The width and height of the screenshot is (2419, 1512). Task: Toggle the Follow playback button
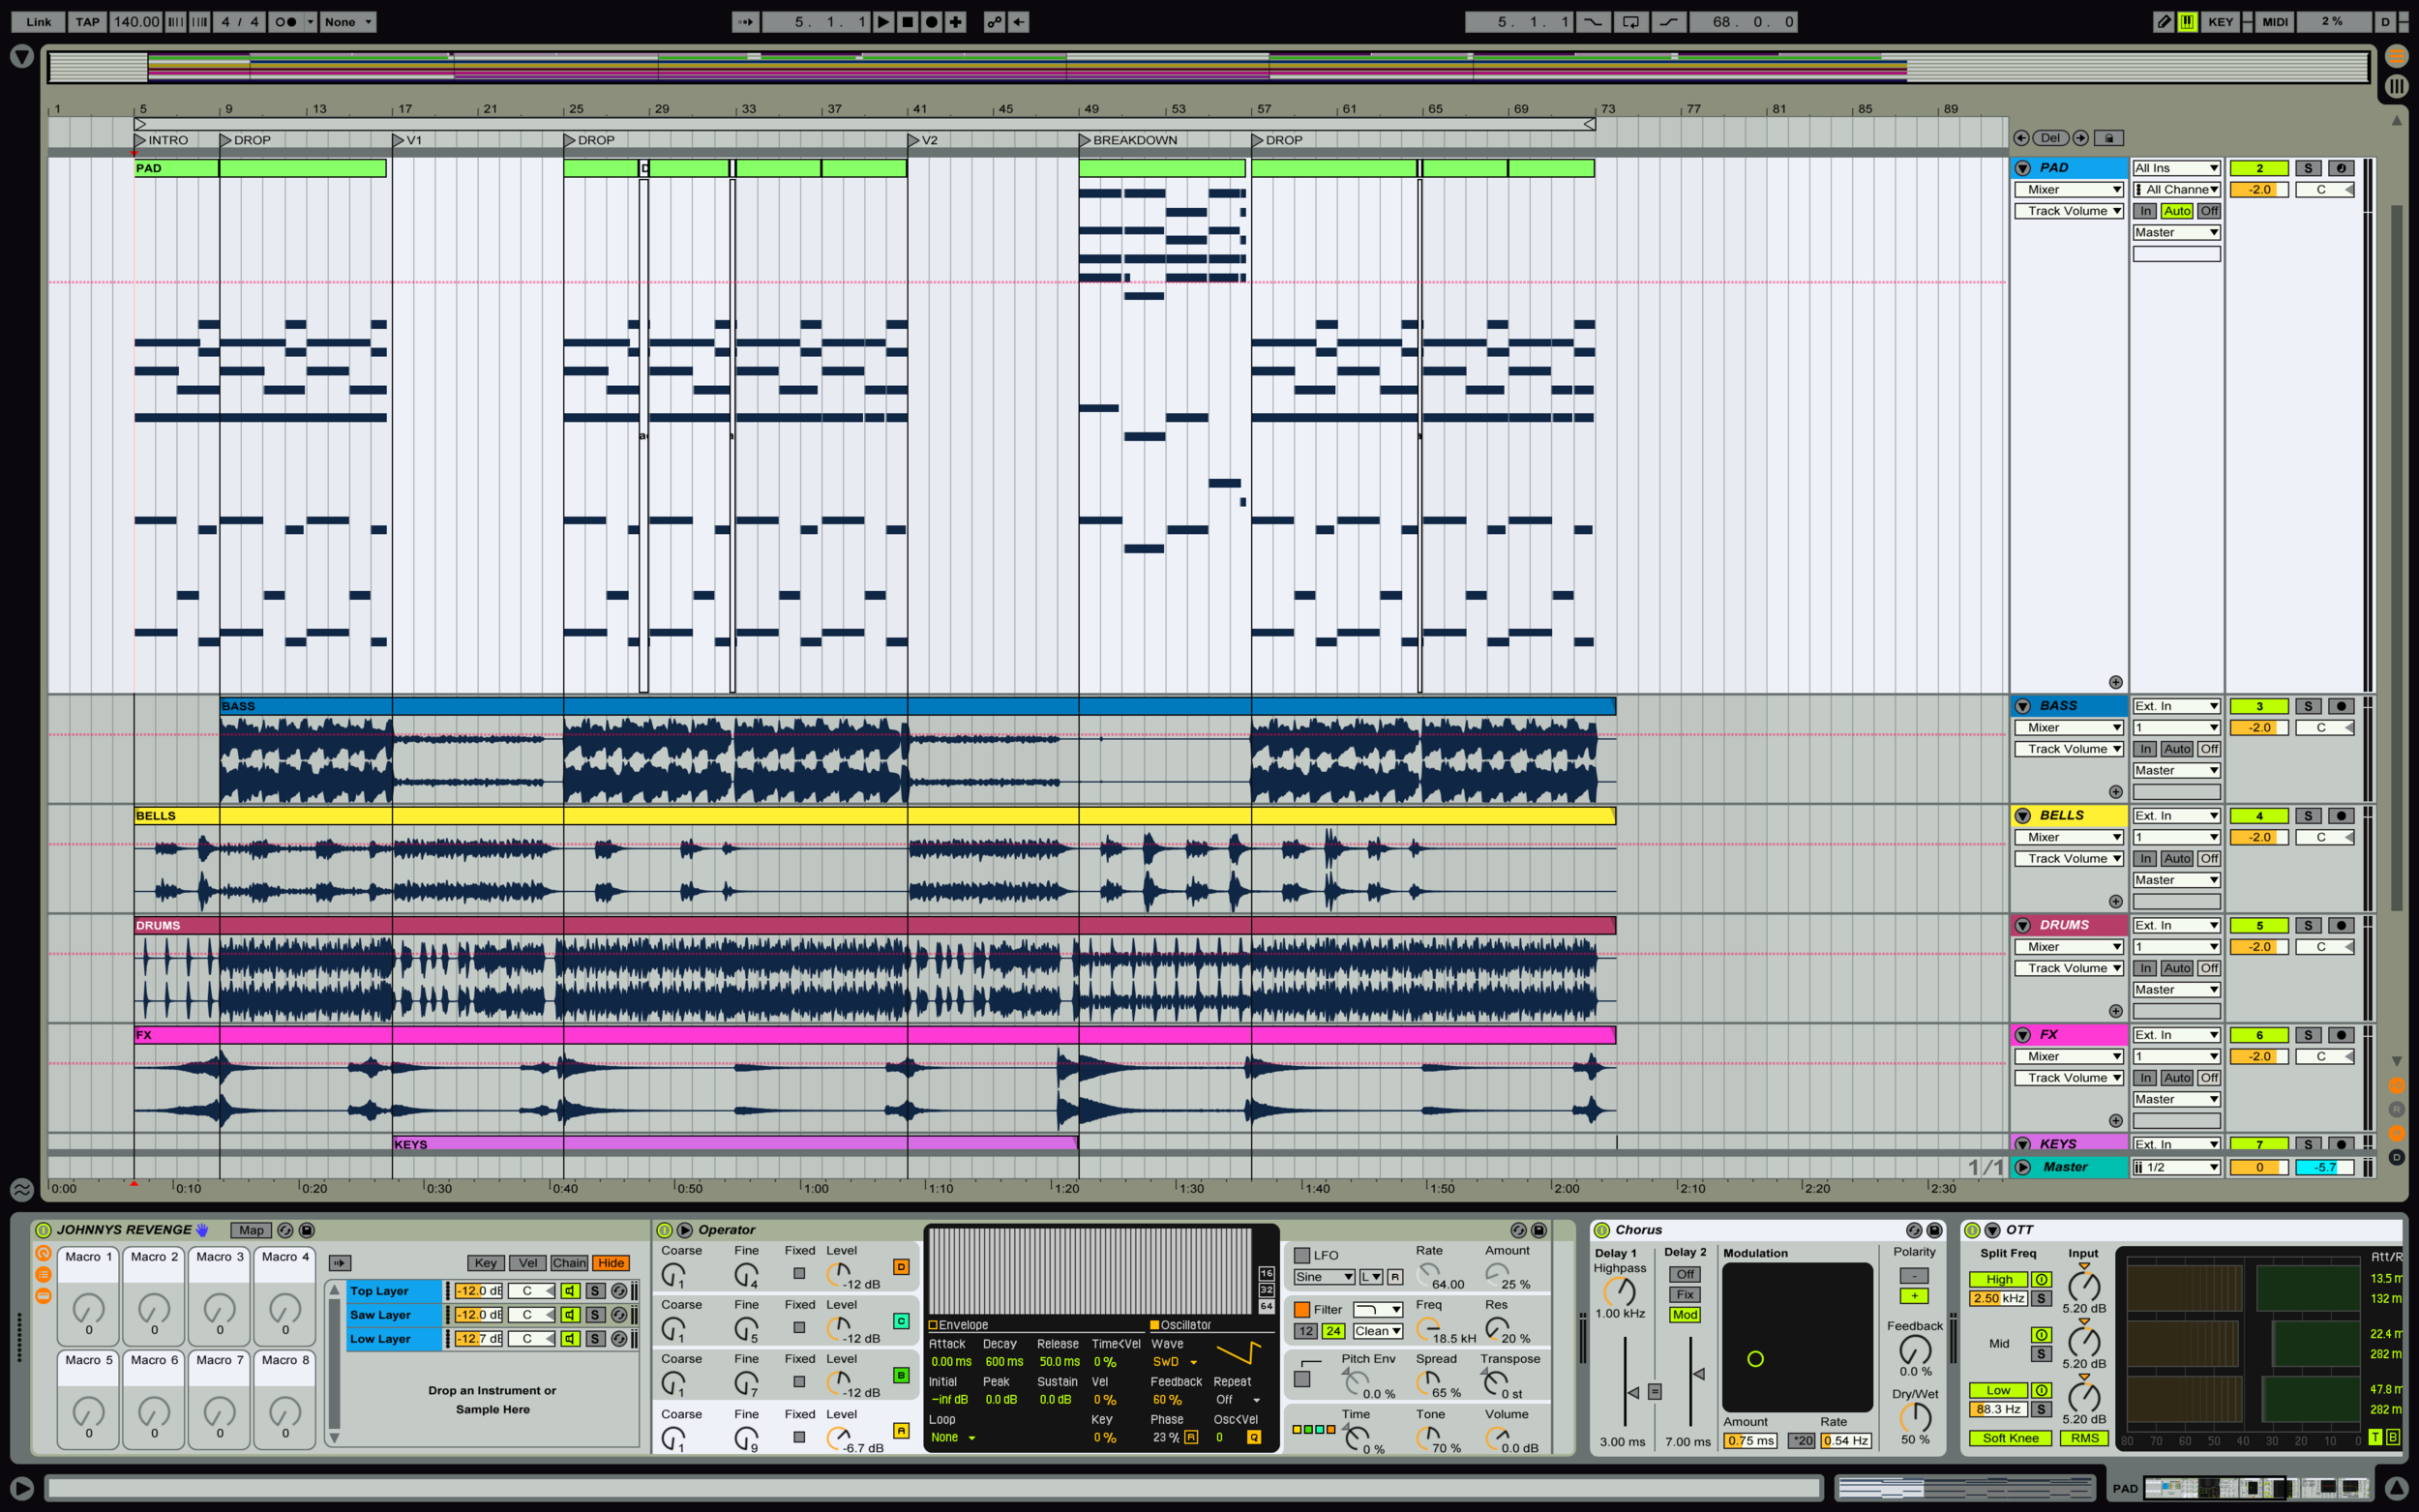pos(745,21)
